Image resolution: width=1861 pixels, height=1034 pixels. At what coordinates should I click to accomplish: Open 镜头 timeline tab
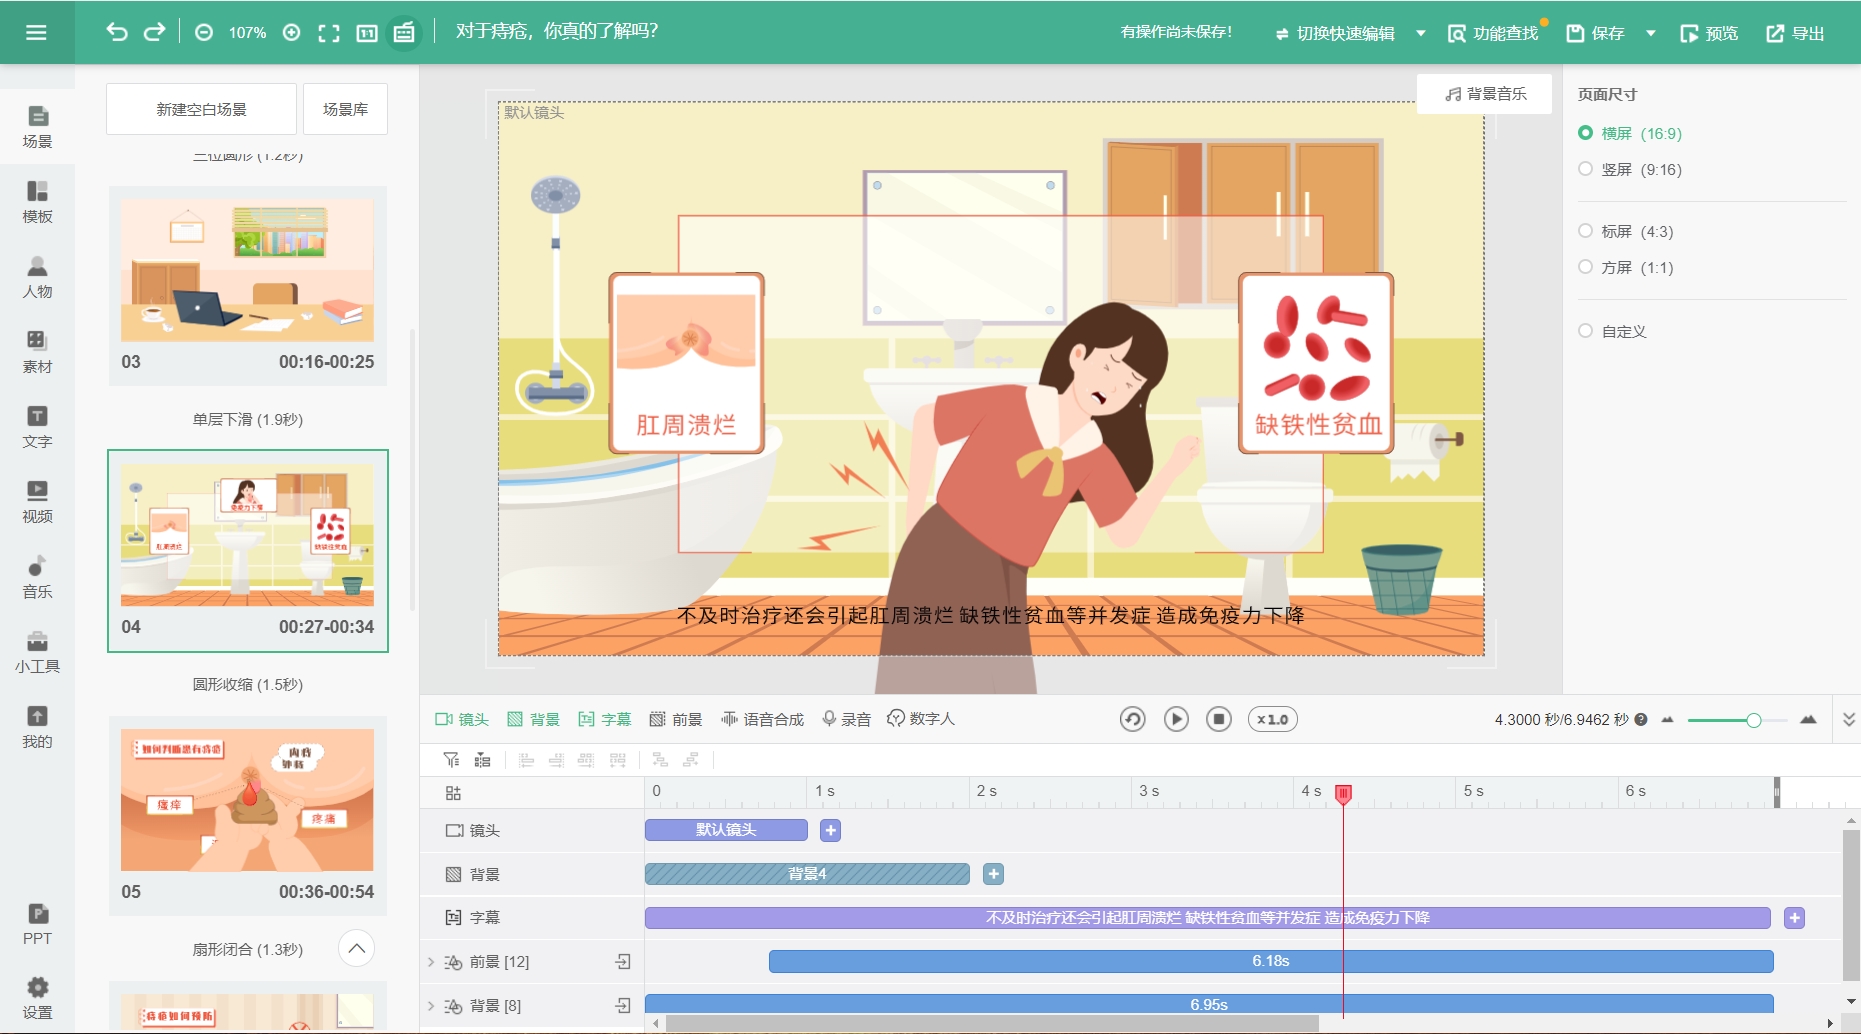pos(462,719)
